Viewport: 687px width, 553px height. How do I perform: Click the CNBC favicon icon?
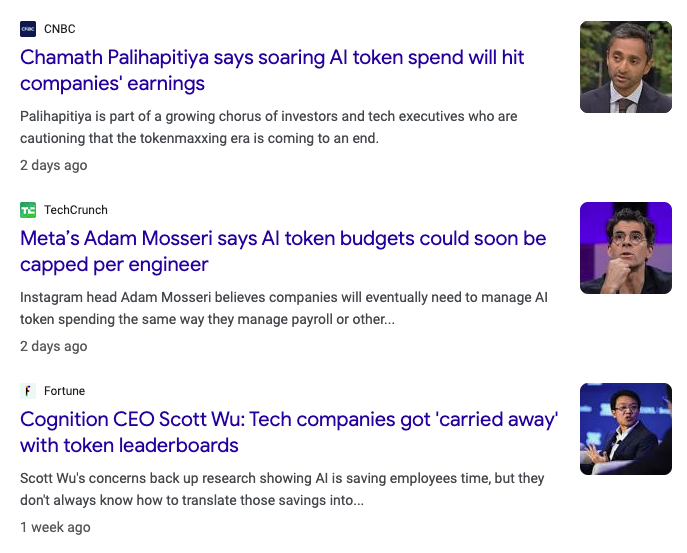coord(28,29)
